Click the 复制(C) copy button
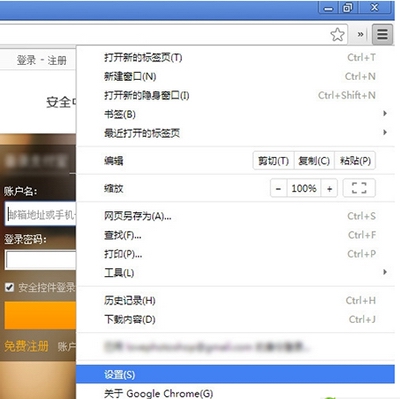Image resolution: width=400 pixels, height=399 pixels. tap(314, 161)
